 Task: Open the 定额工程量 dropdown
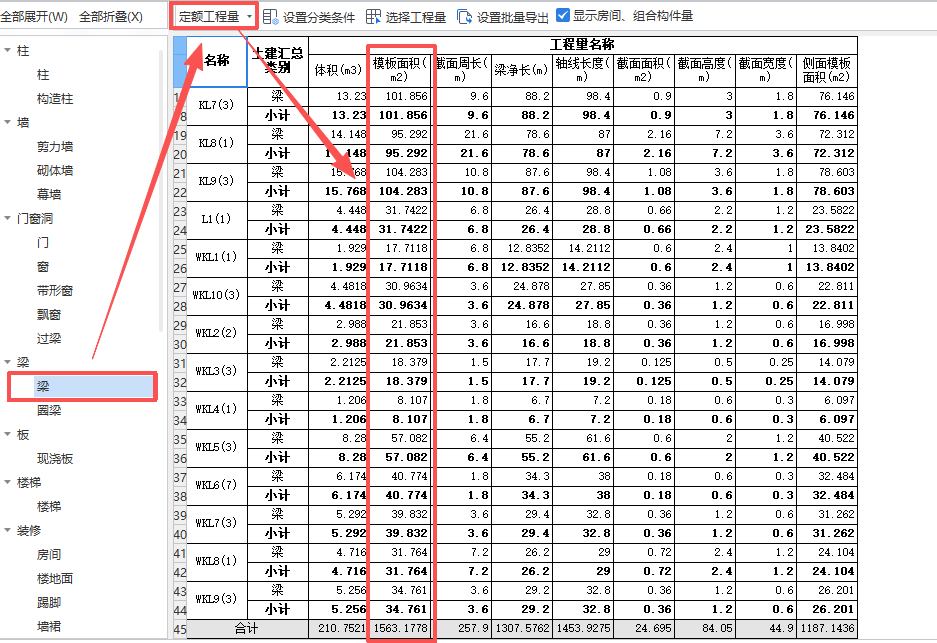tap(216, 17)
